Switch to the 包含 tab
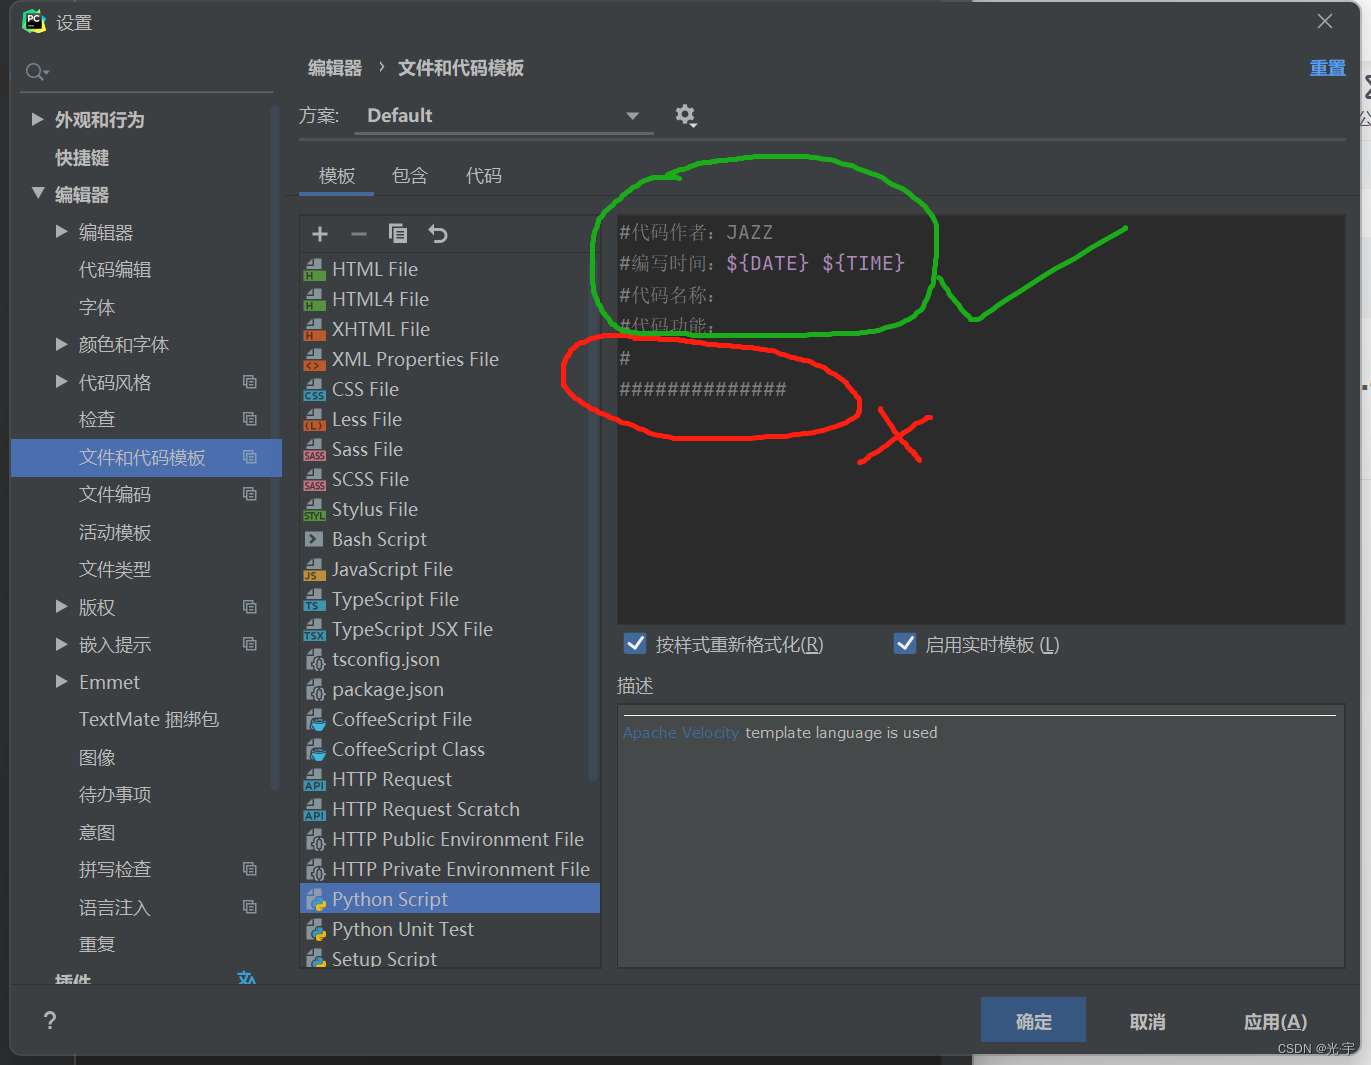Screen dimensions: 1371x1065 [410, 175]
